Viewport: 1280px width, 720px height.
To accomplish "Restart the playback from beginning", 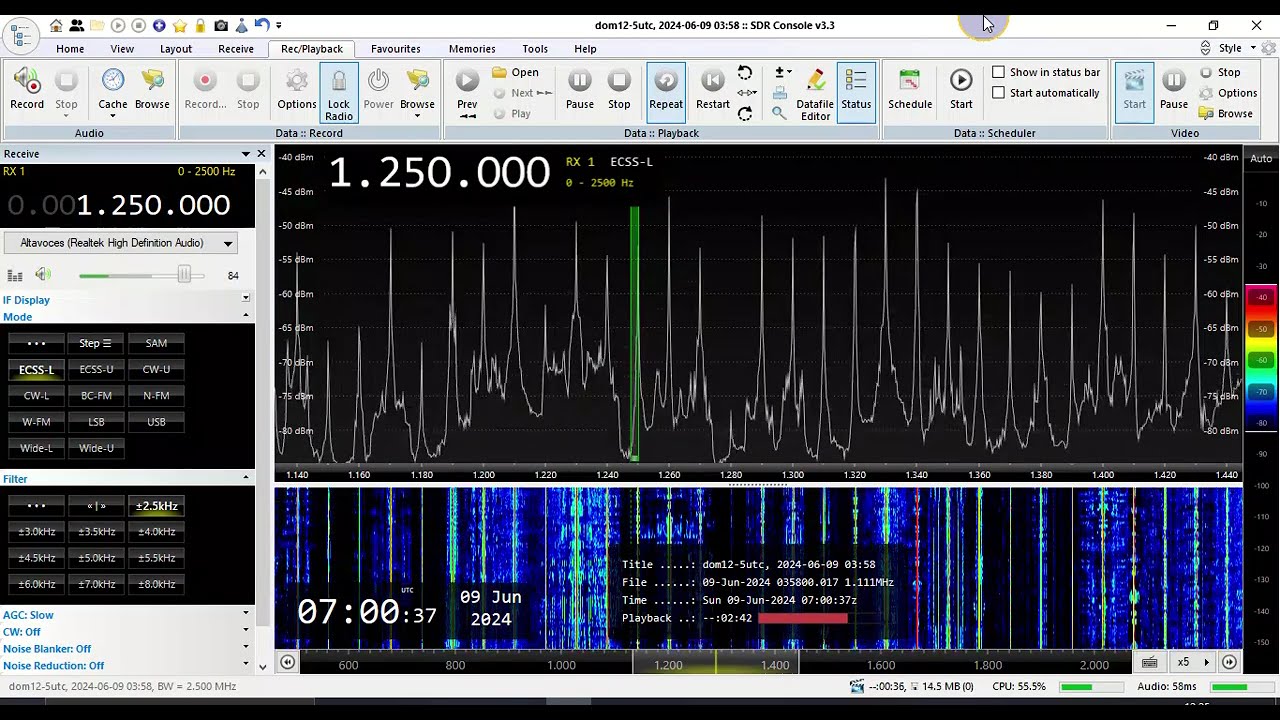I will point(712,91).
